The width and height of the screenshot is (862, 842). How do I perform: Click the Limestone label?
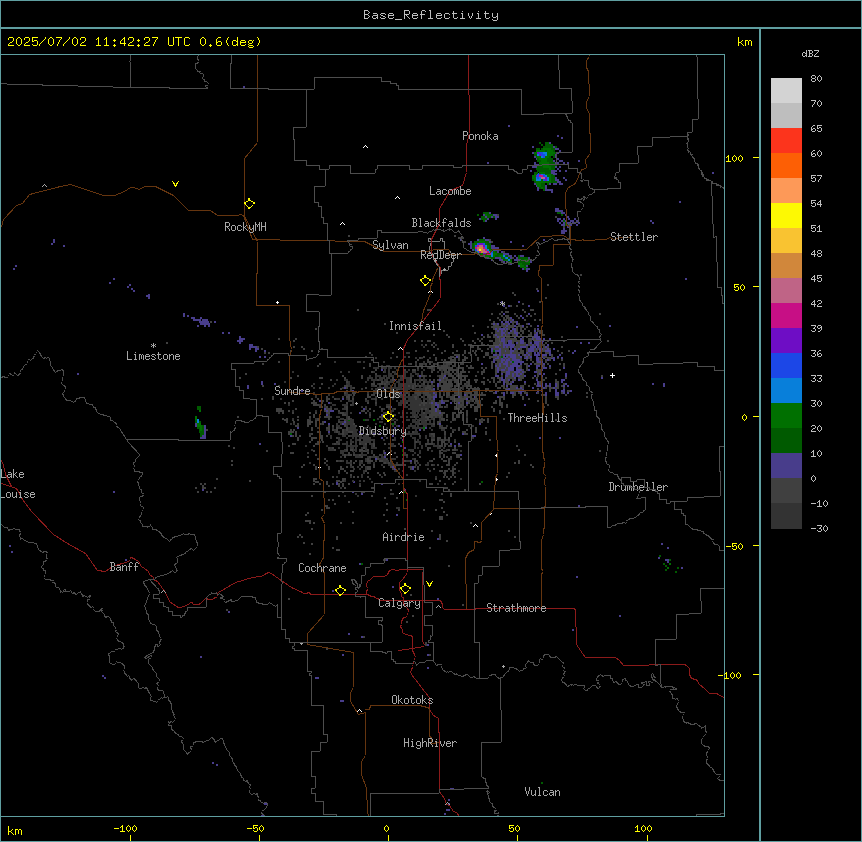(x=153, y=356)
